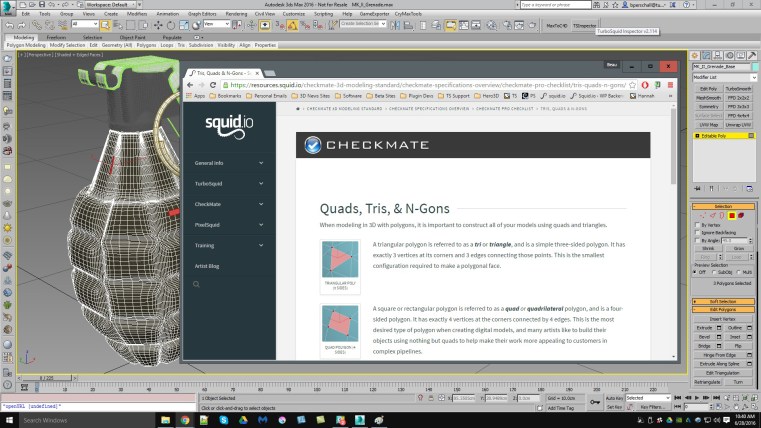Select Vertex sub-object level icon
The width and height of the screenshot is (761, 428).
[703, 215]
